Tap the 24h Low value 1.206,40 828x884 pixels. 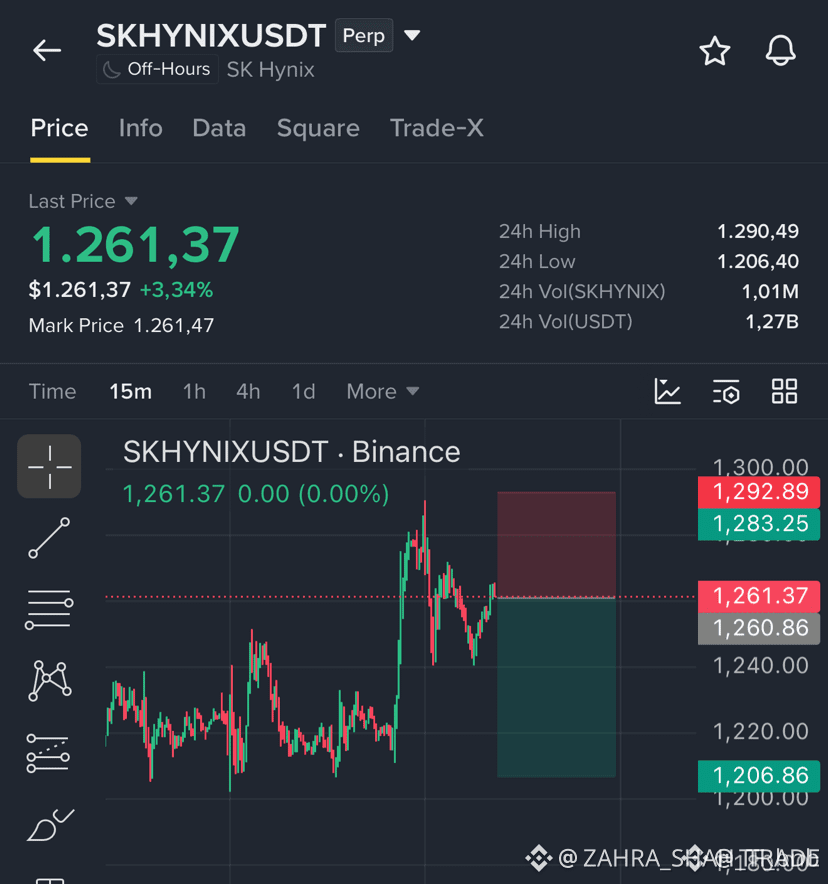pos(758,262)
